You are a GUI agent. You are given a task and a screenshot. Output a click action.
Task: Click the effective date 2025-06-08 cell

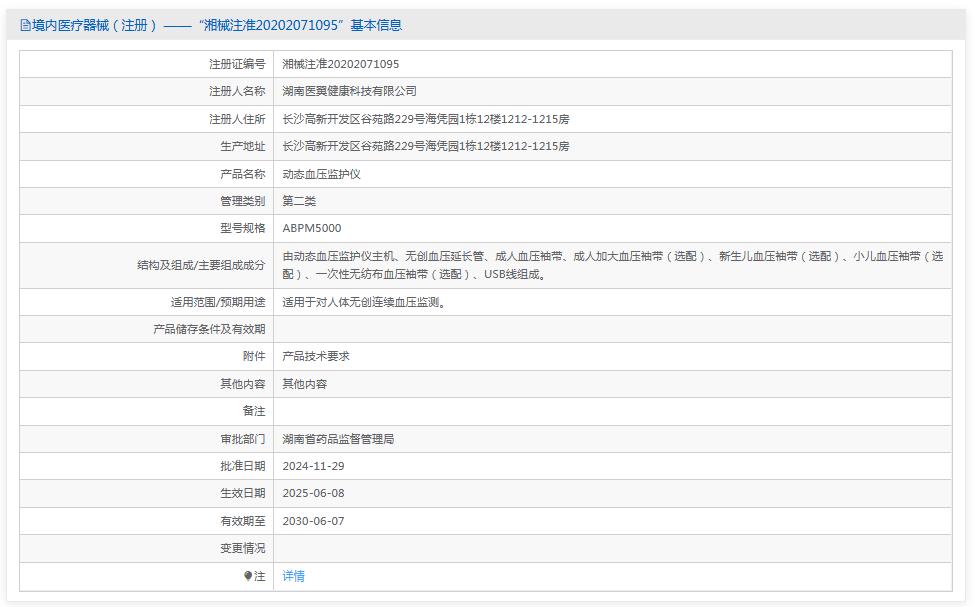coord(316,492)
